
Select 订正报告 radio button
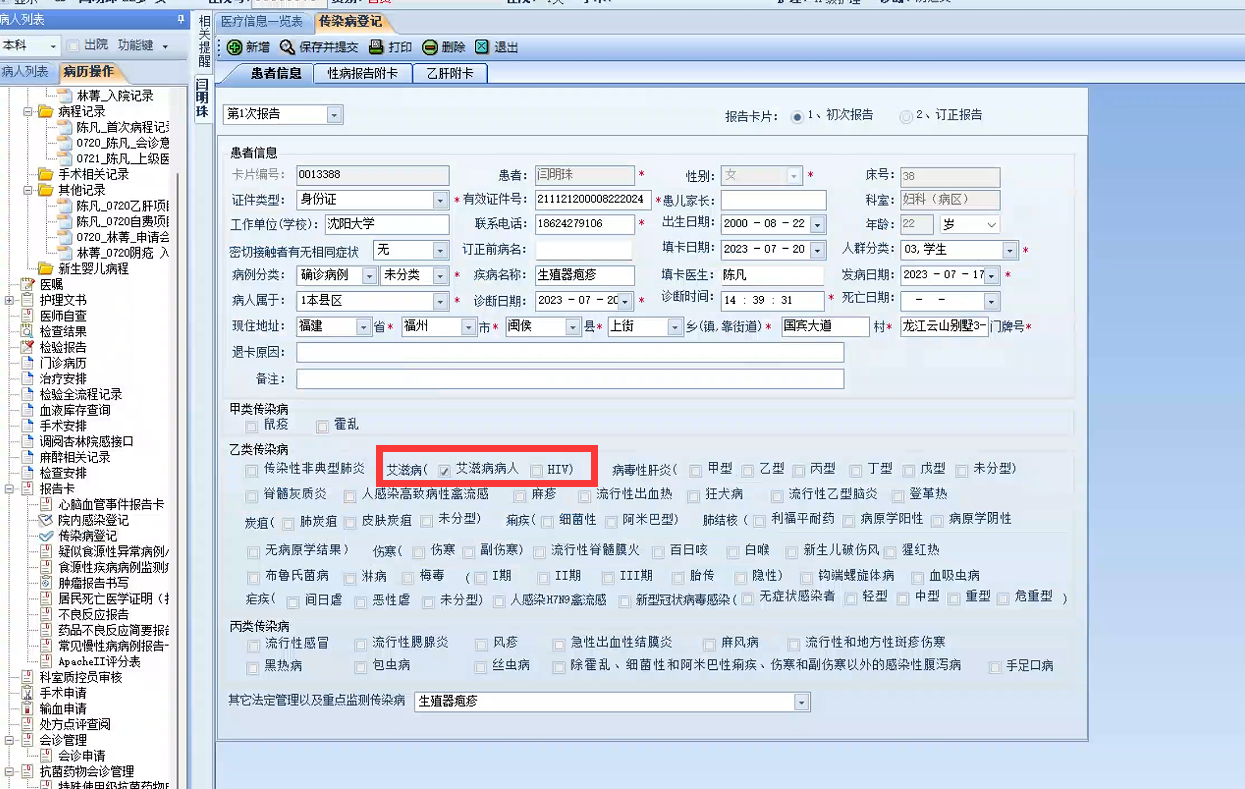[906, 116]
